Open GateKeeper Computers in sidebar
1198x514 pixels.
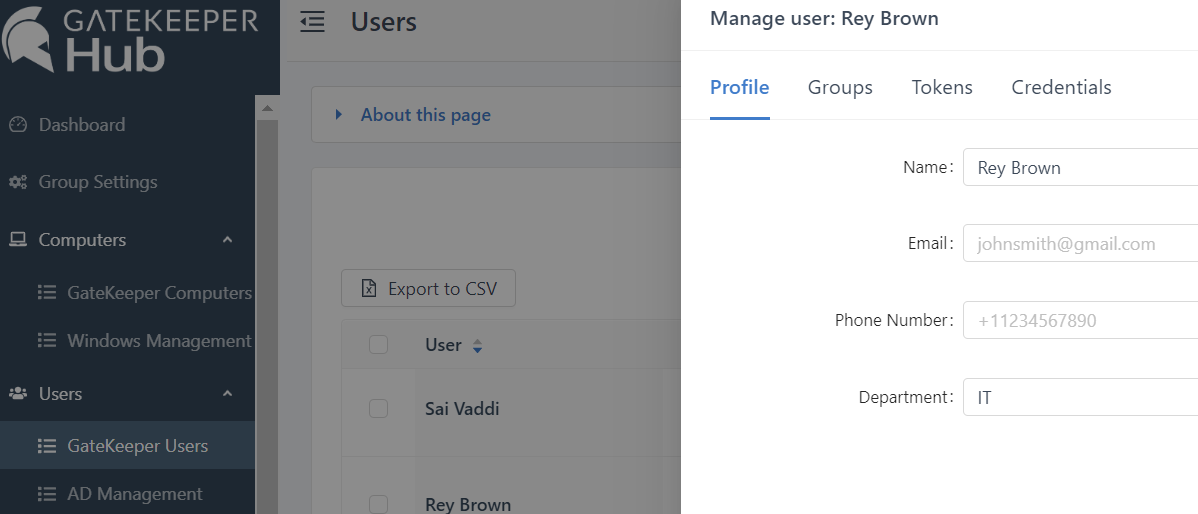pos(158,293)
